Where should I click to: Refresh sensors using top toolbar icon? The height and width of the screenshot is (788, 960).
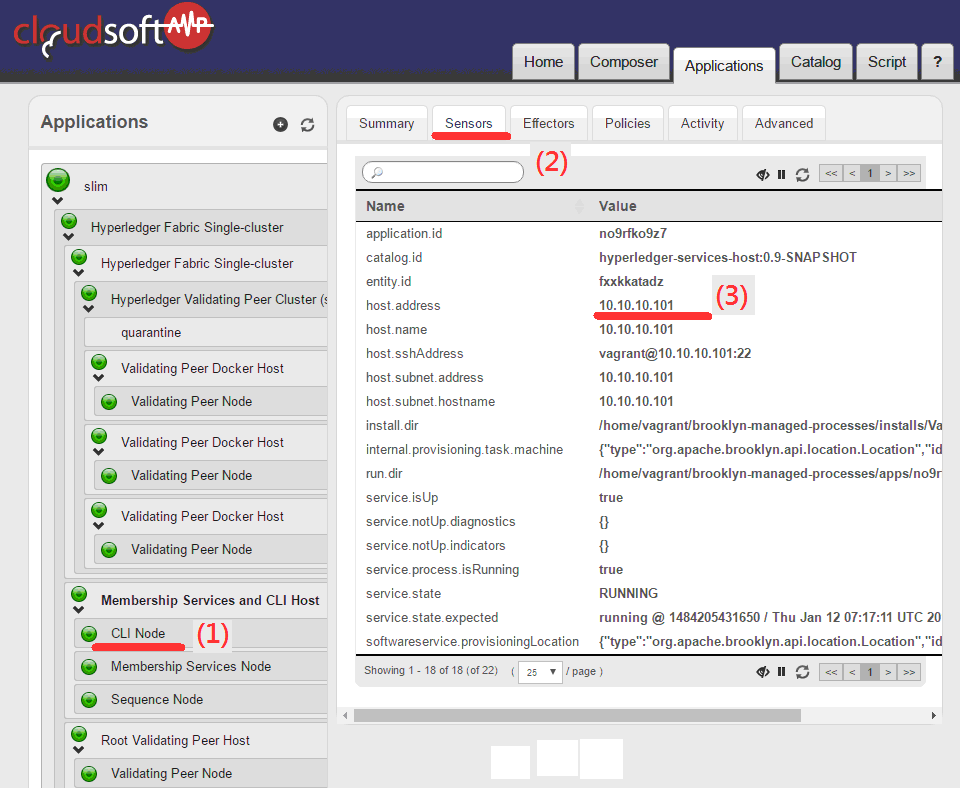pos(802,174)
